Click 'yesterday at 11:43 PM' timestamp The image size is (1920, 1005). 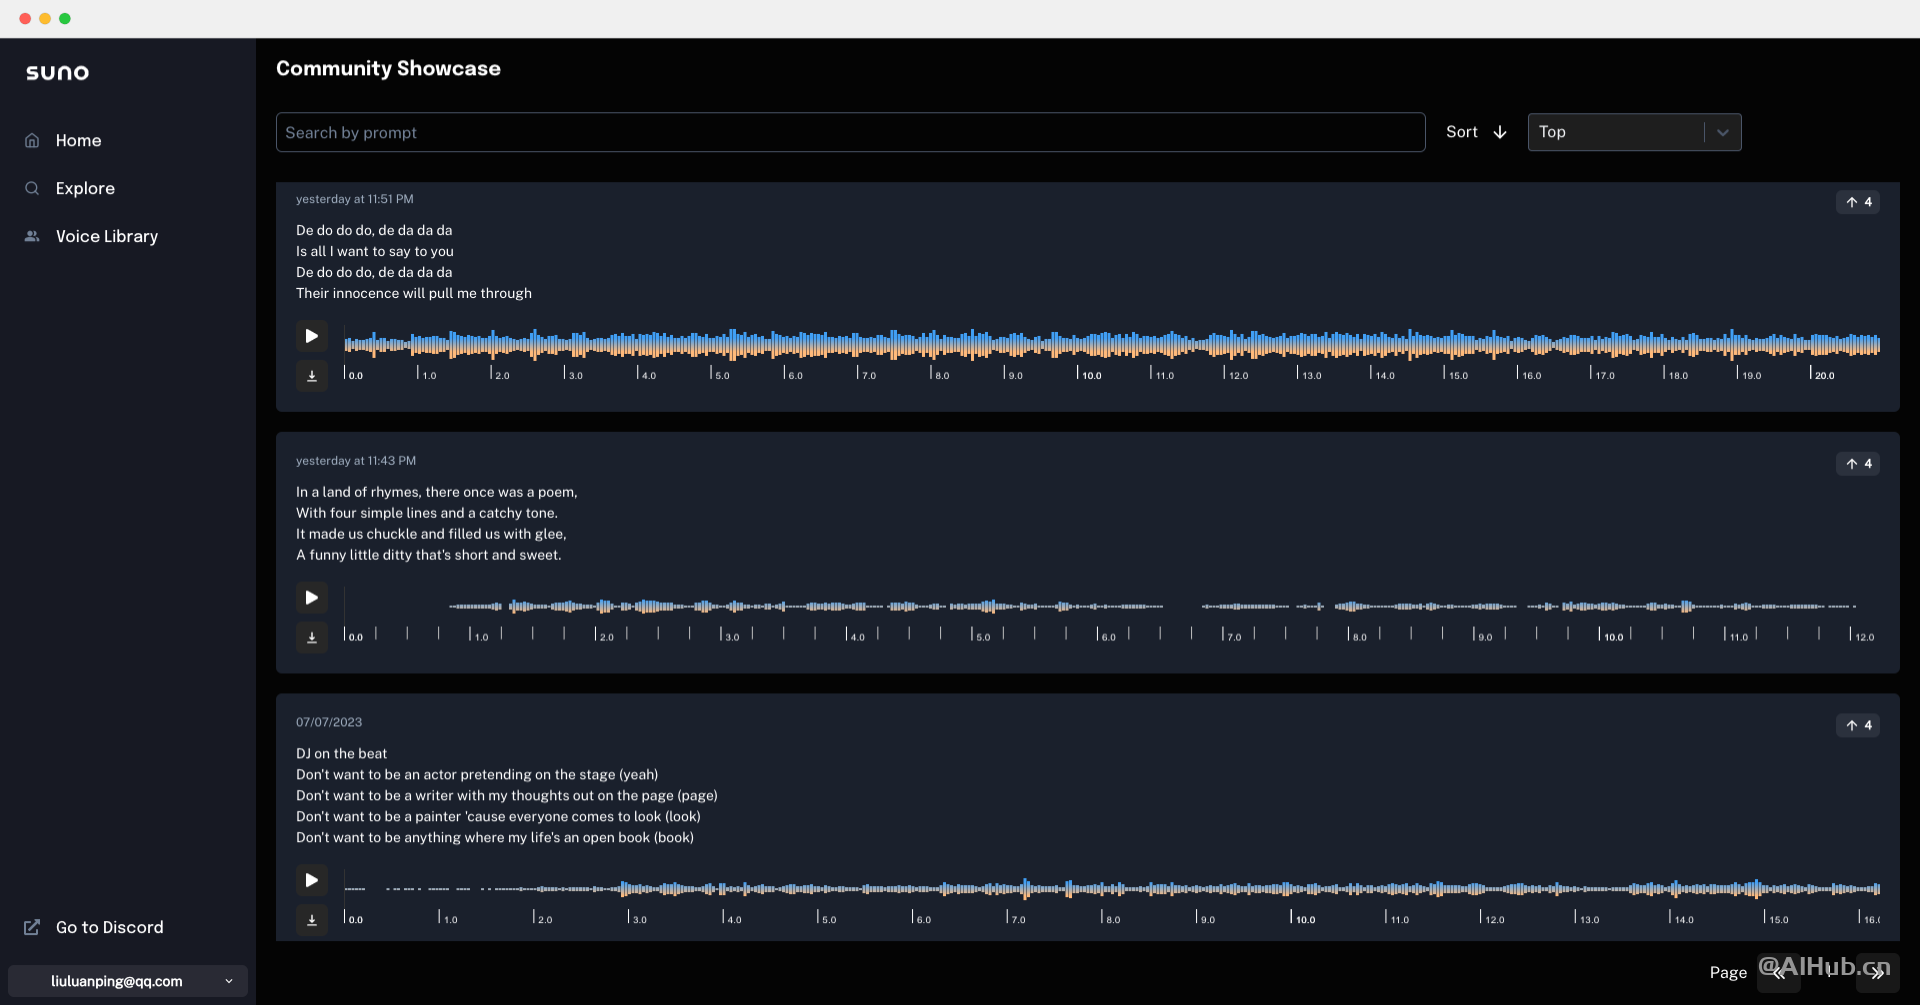[356, 461]
